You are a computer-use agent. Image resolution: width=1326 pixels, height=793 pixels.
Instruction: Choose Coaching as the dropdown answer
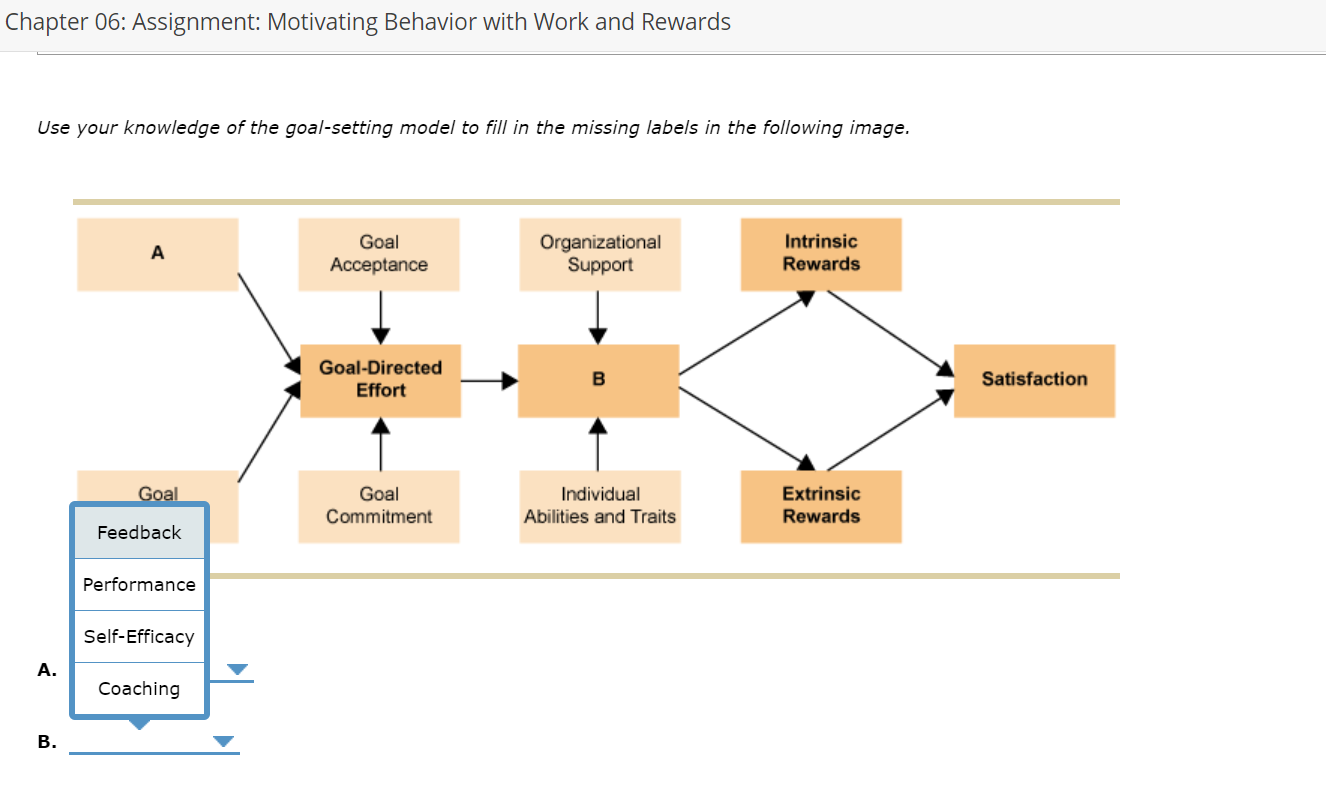click(138, 688)
